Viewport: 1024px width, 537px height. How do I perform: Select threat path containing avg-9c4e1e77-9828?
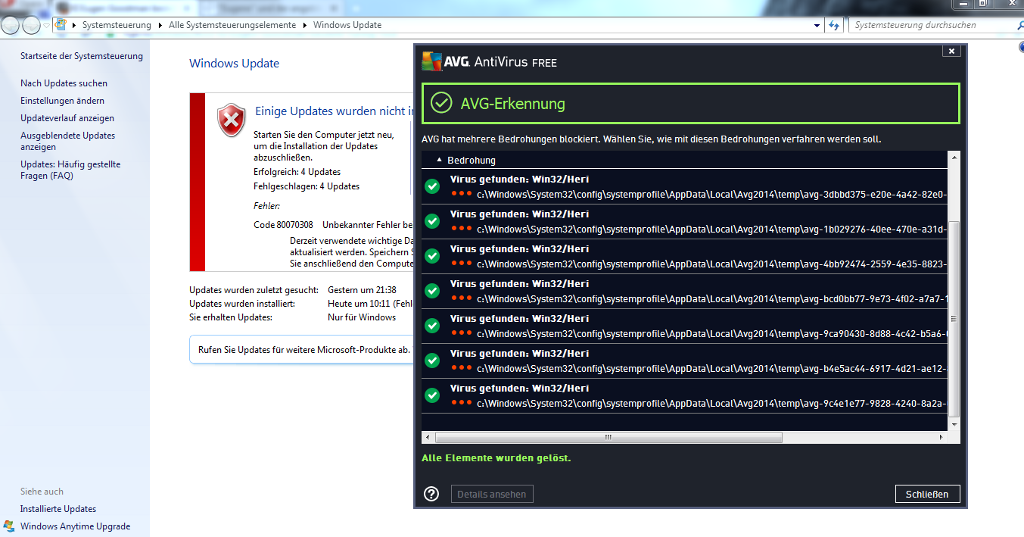(x=711, y=404)
